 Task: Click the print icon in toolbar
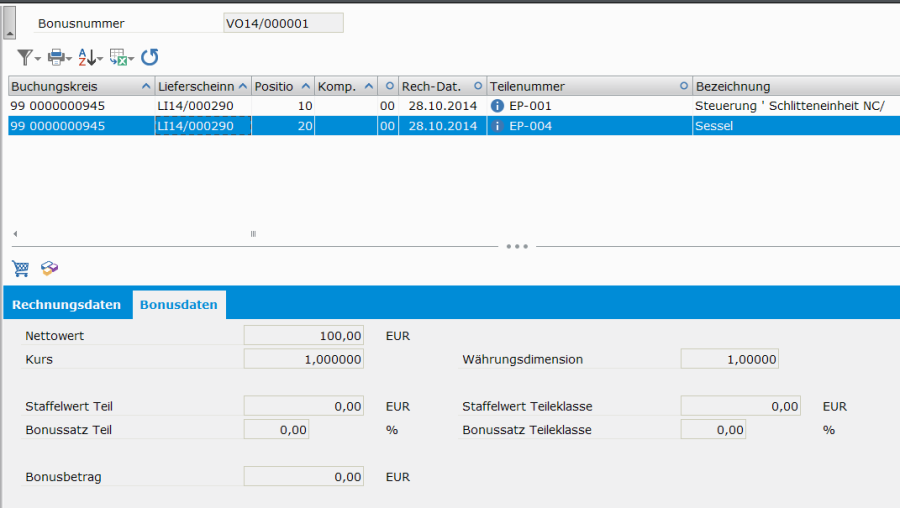point(57,57)
